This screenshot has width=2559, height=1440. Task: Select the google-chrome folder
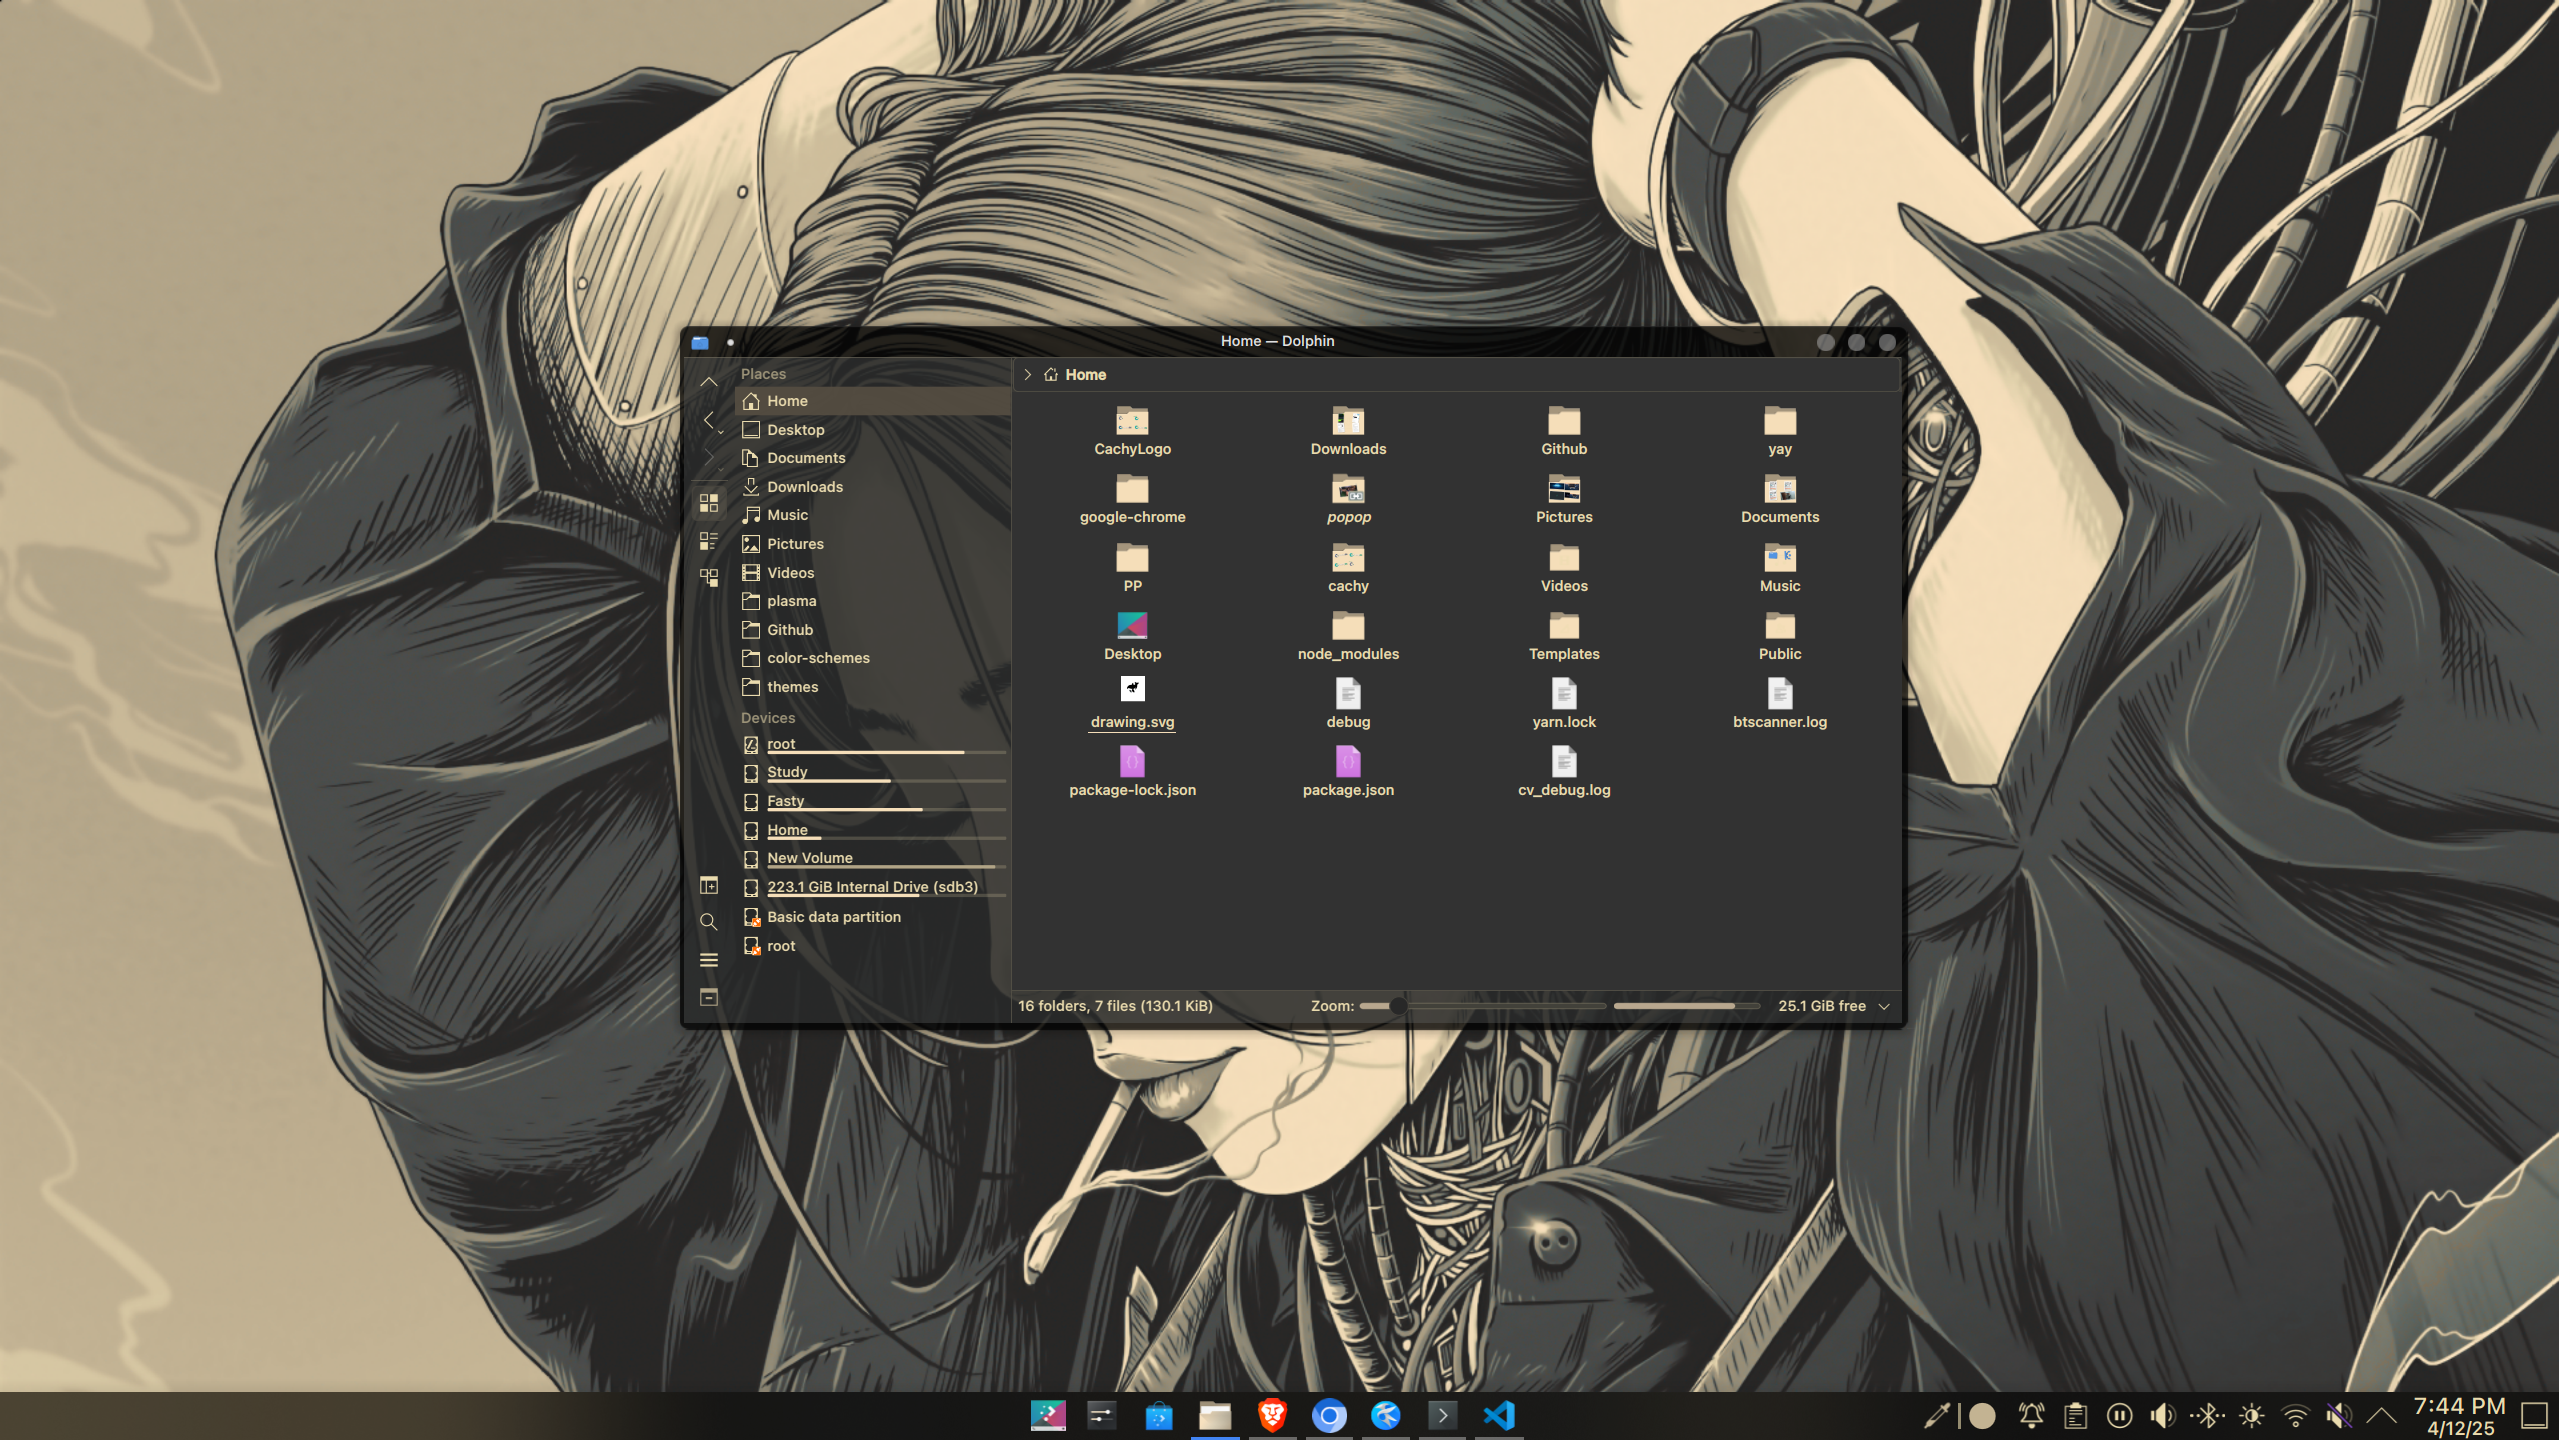pyautogui.click(x=1132, y=500)
